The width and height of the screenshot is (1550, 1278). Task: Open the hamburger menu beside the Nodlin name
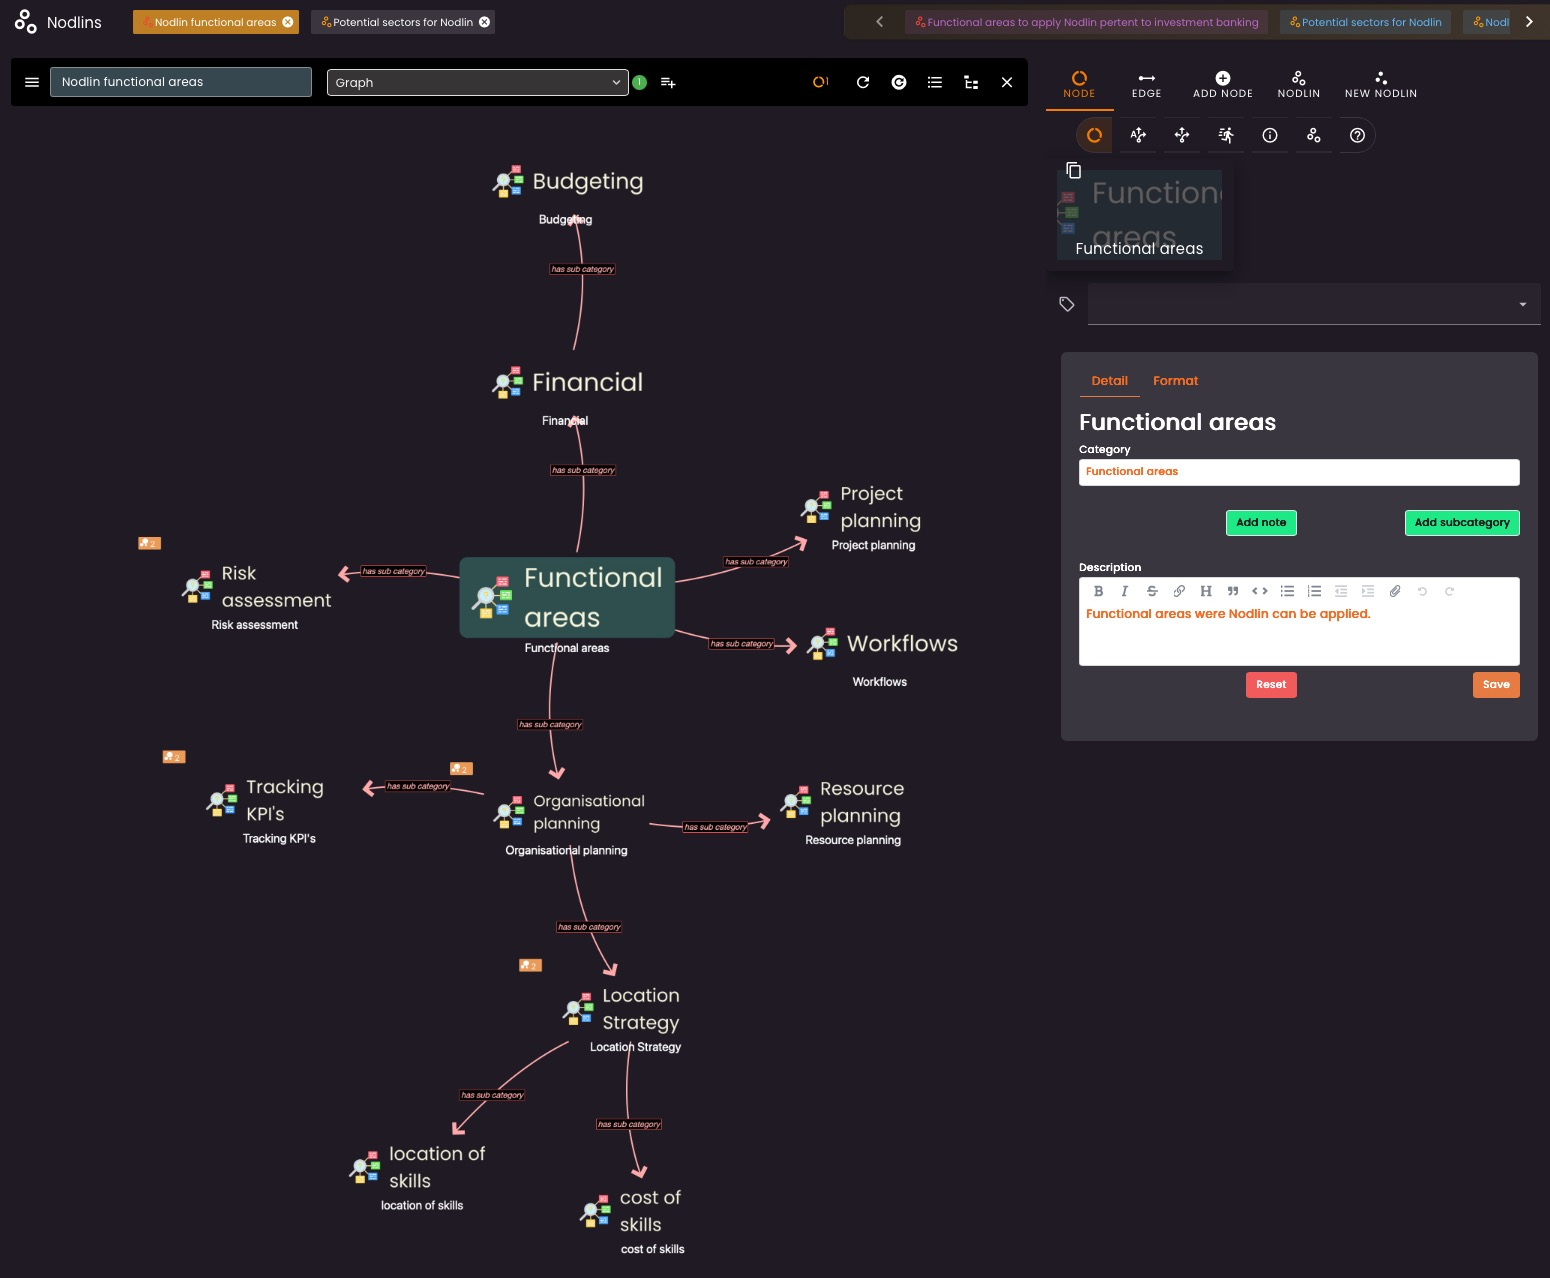coord(32,83)
